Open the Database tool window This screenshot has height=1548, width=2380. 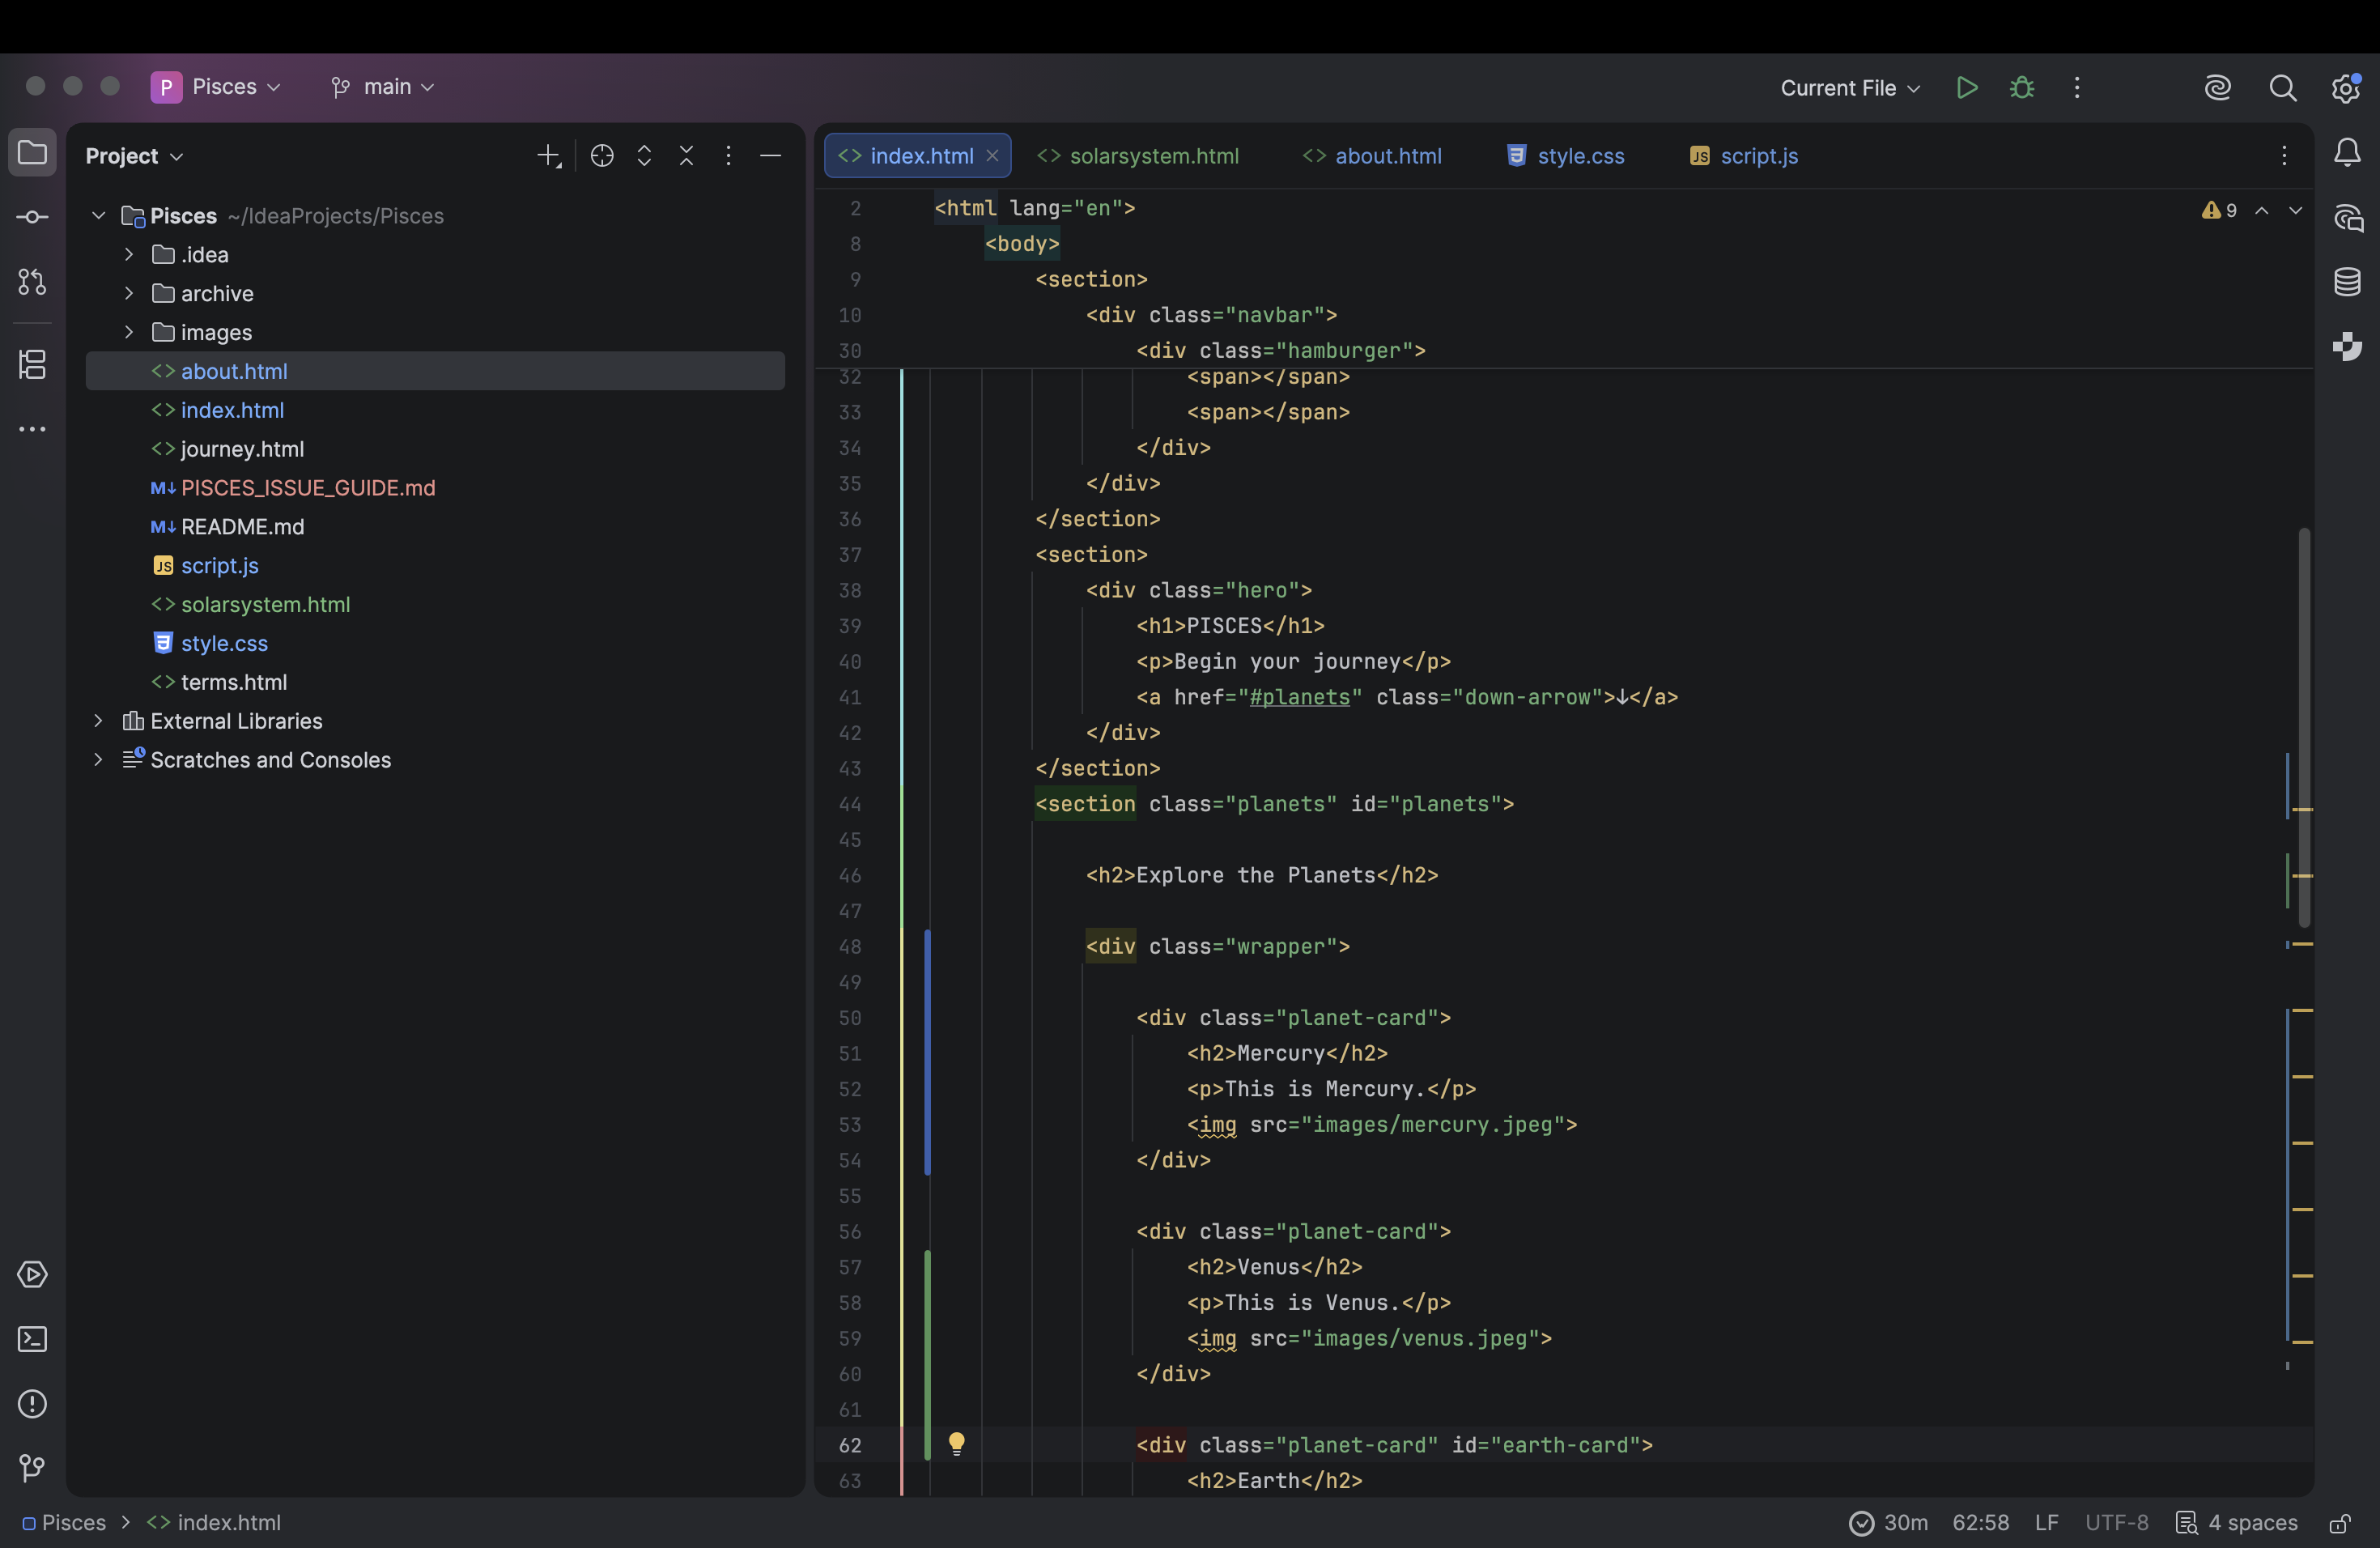(2347, 282)
